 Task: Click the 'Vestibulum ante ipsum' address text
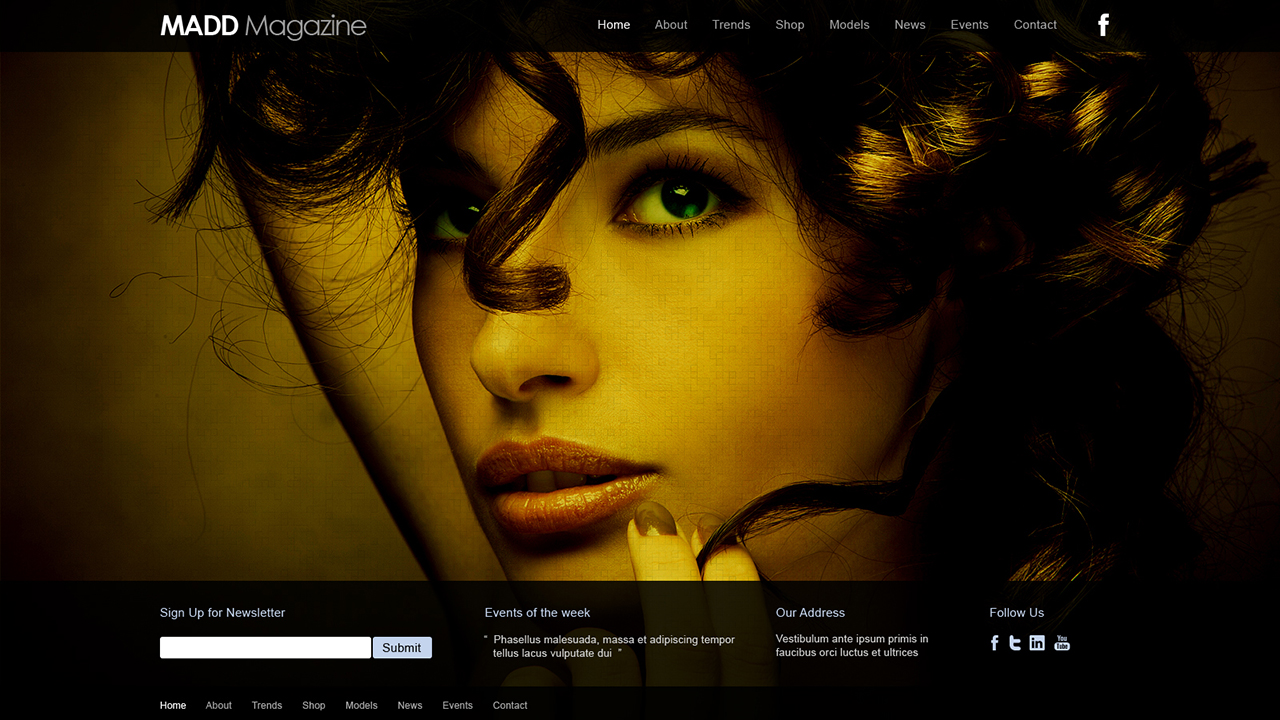tap(852, 646)
